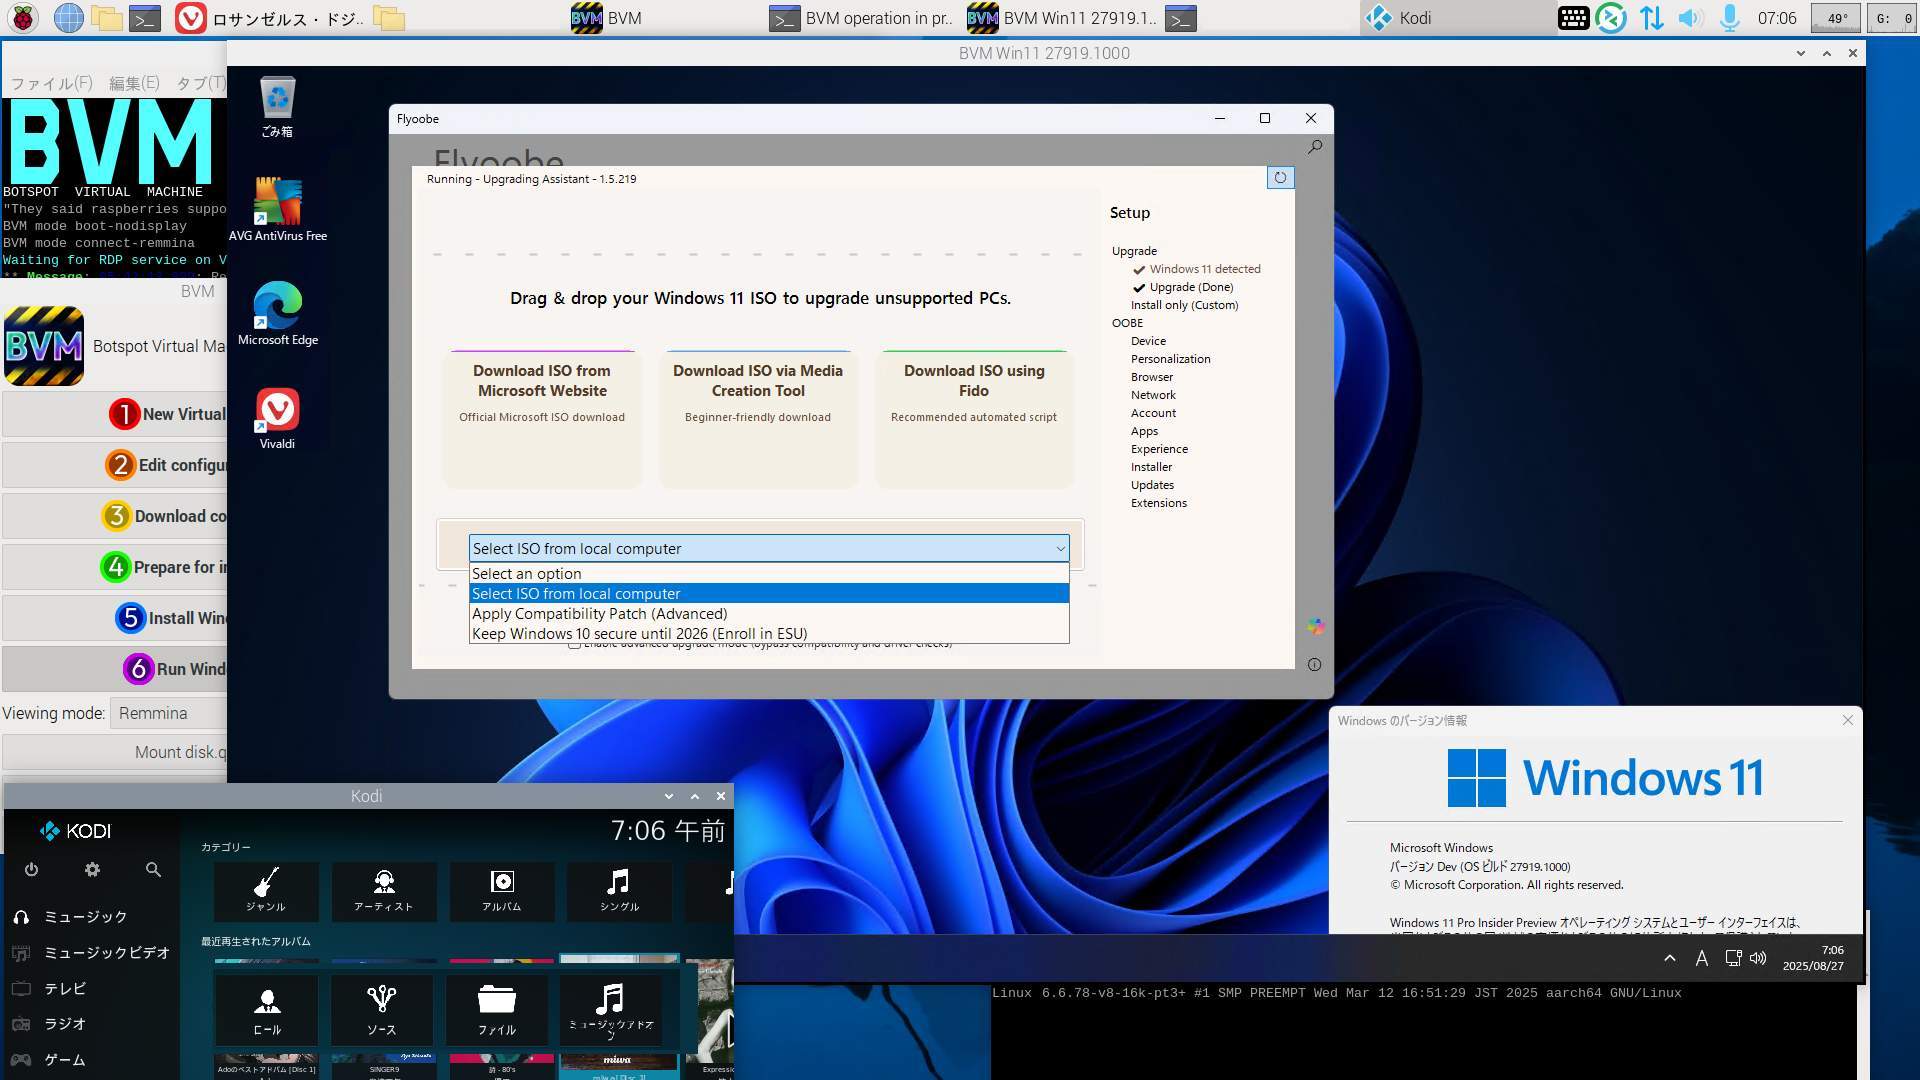1920x1080 pixels.
Task: Click the Flyoobe refresh icon button
Action: point(1280,178)
